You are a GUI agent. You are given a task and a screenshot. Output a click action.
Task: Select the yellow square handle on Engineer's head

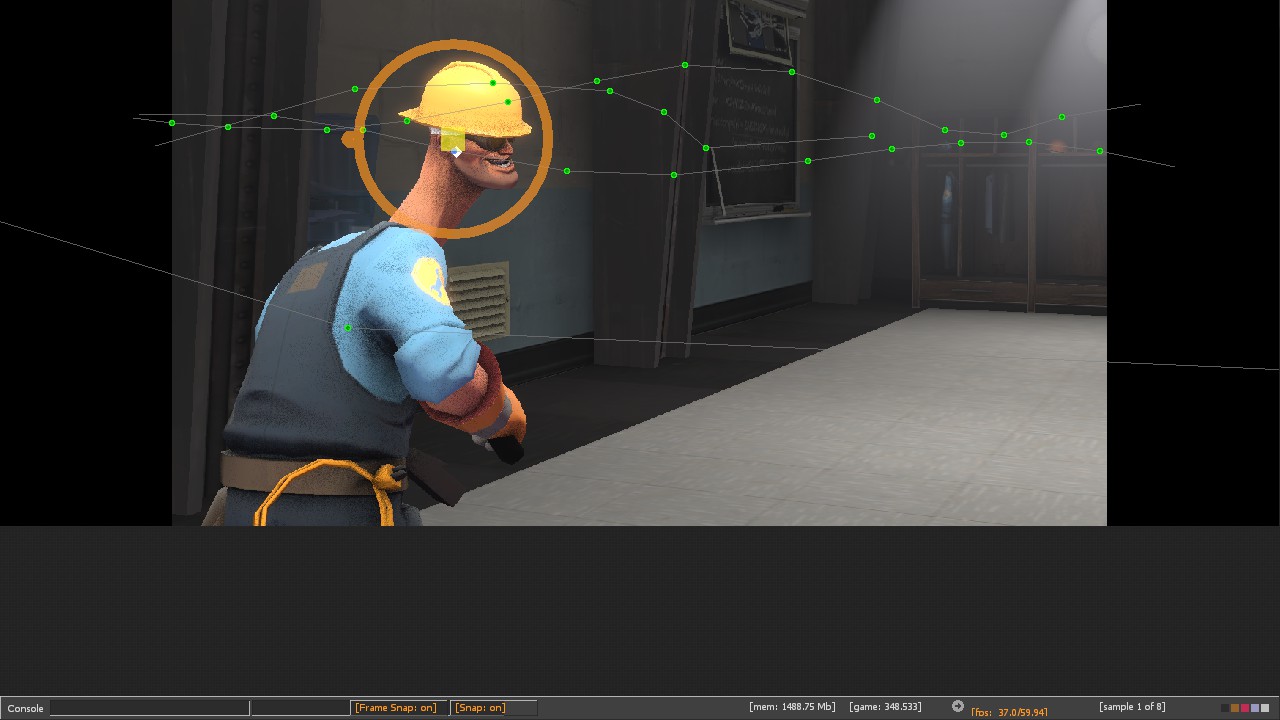tap(452, 139)
